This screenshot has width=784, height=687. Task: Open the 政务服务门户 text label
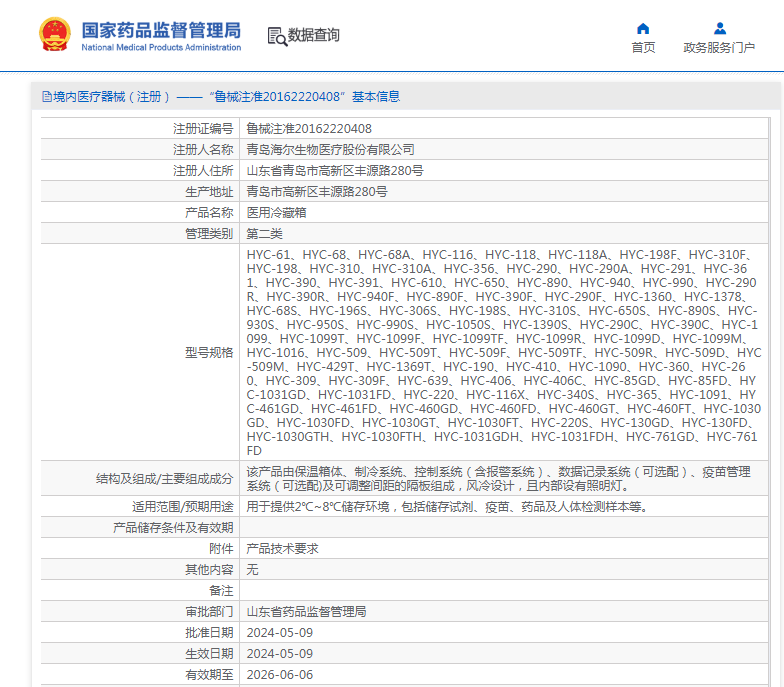click(719, 48)
